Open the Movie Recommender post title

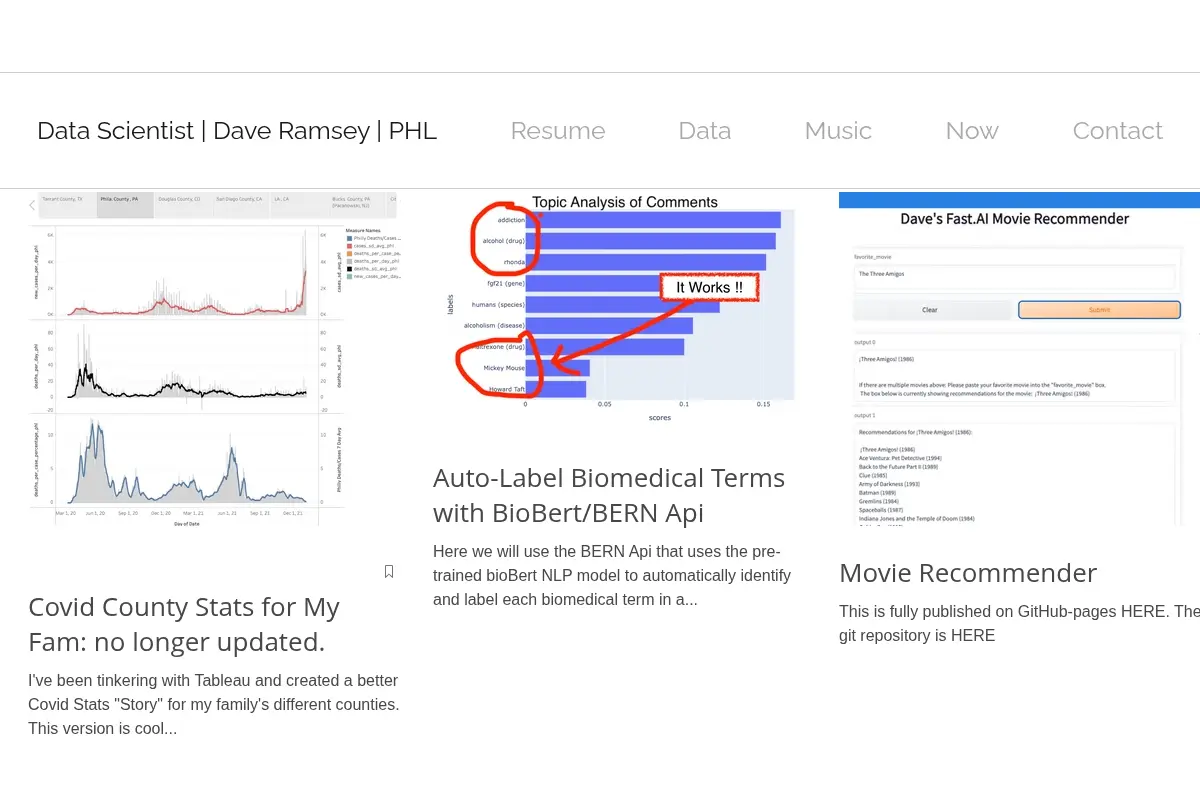tap(968, 573)
